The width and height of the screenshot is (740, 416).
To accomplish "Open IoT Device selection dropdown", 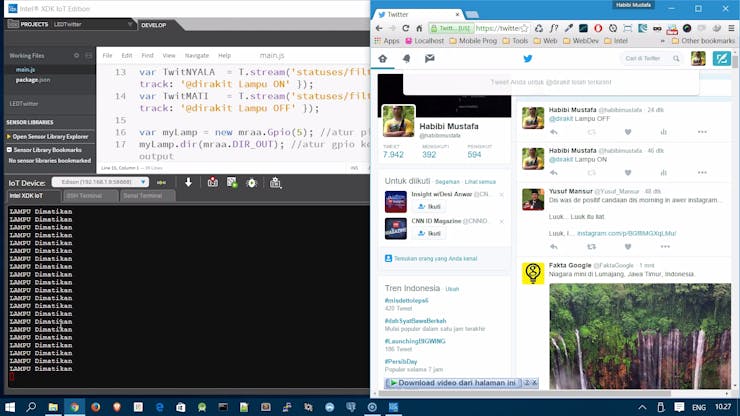I will [101, 182].
